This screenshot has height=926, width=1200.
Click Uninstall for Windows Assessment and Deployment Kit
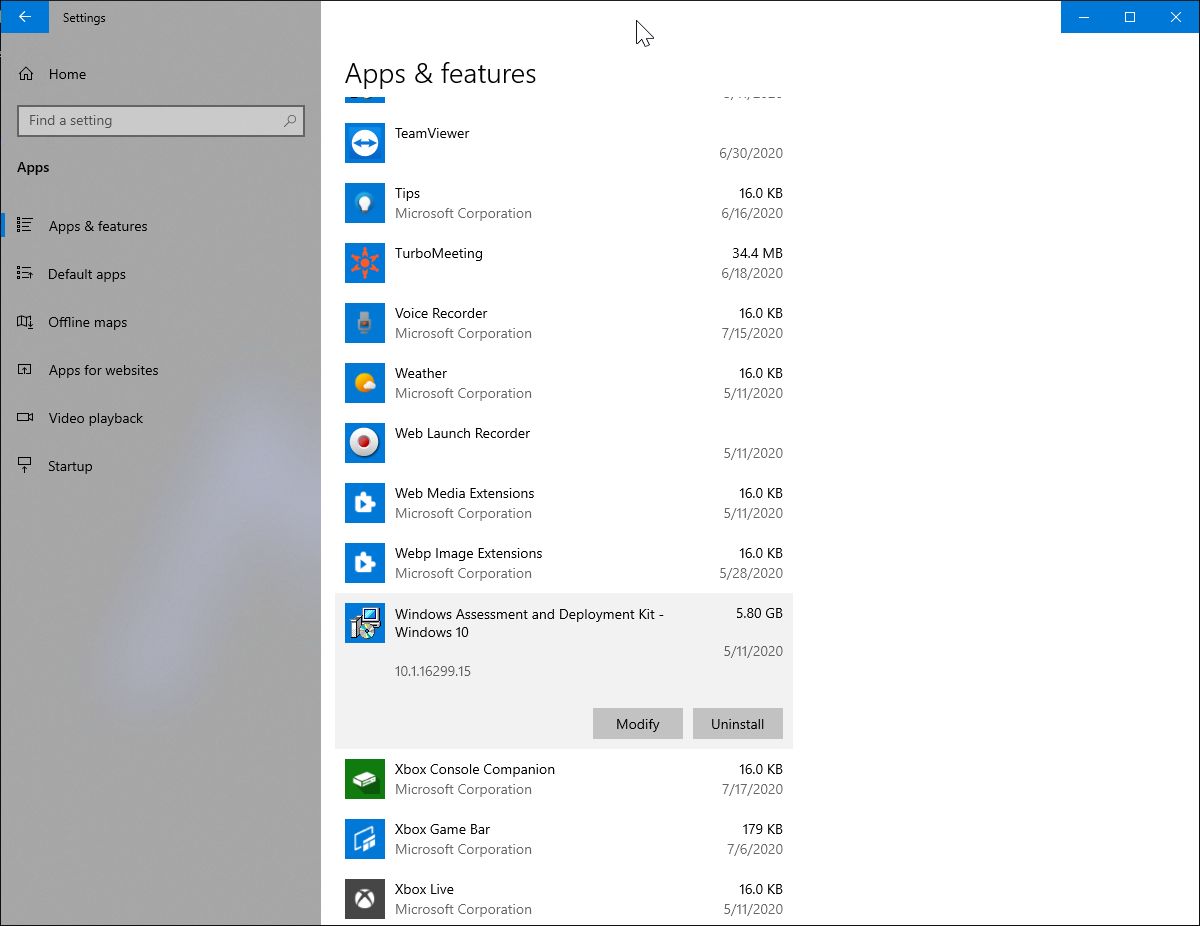click(x=738, y=724)
